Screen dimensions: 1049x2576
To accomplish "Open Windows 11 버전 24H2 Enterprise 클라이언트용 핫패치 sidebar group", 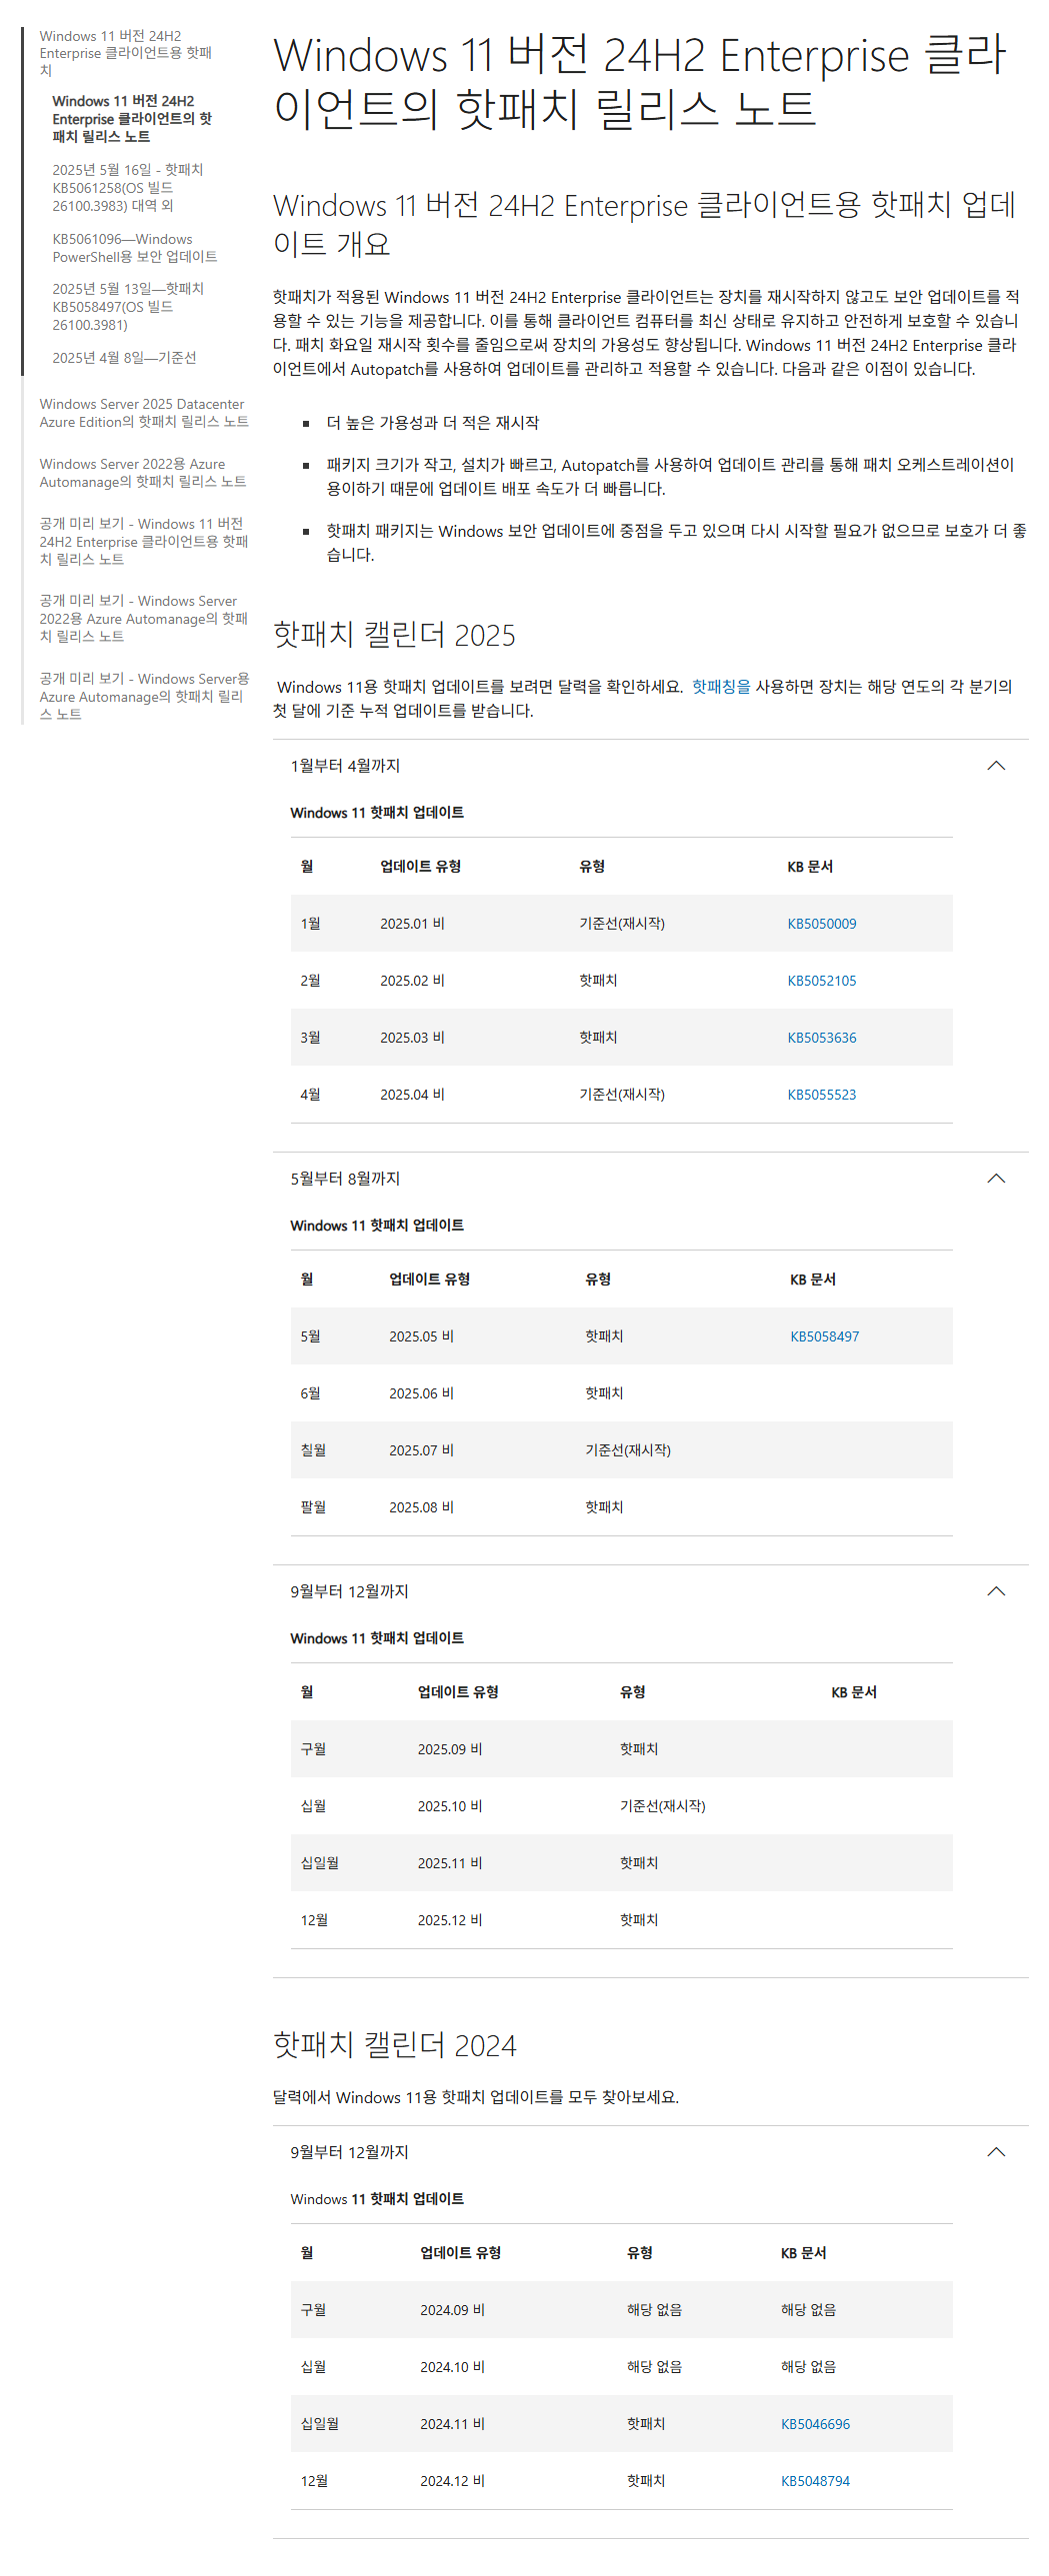I will (125, 53).
